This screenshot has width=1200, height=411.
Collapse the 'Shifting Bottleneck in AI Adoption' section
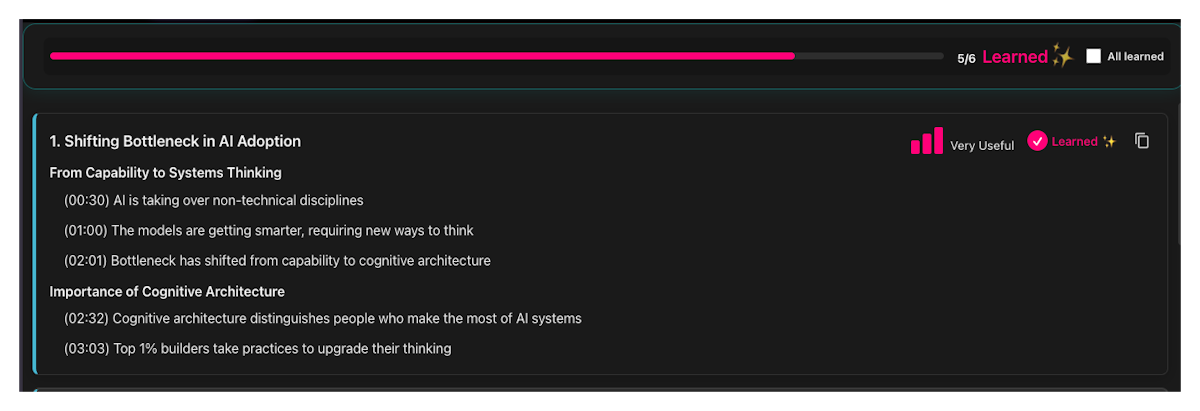[175, 141]
